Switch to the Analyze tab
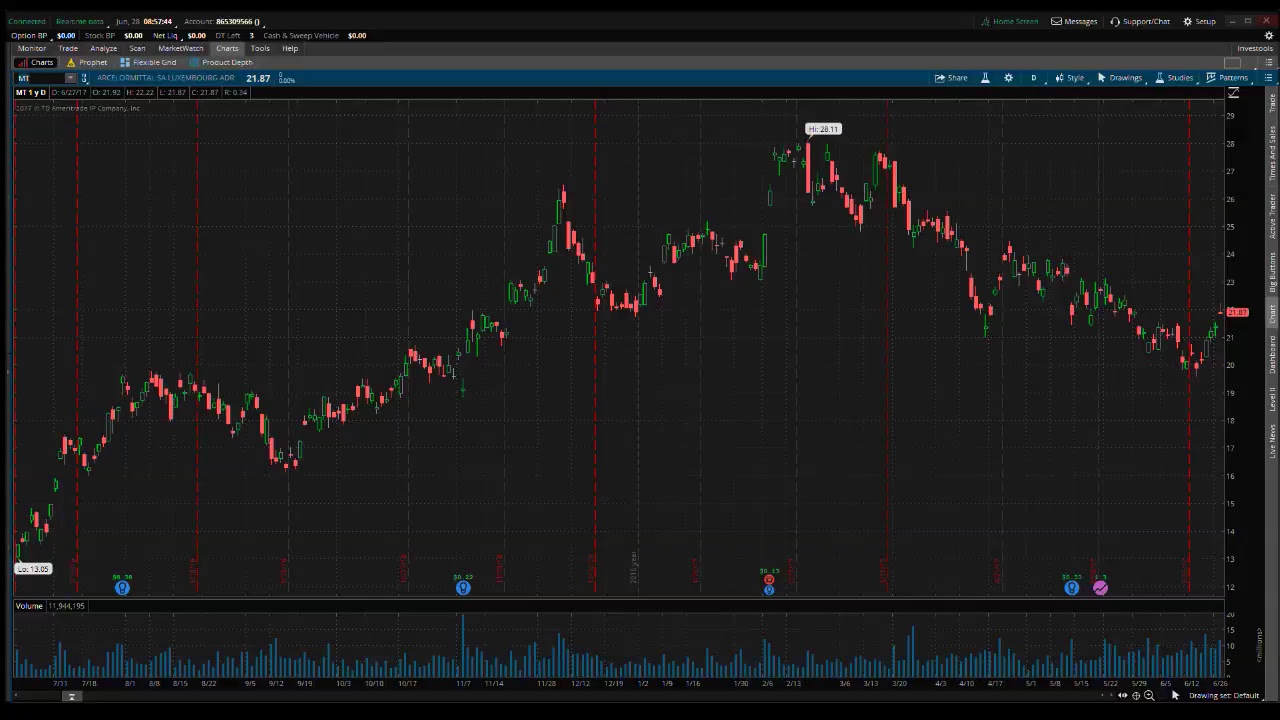The width and height of the screenshot is (1280, 720). coord(103,48)
